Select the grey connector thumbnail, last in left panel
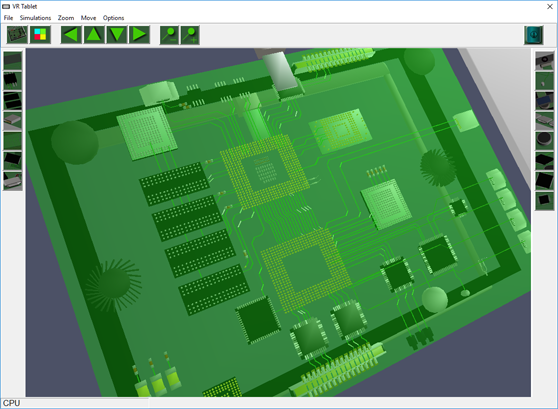The width and height of the screenshot is (558, 409). tap(13, 181)
